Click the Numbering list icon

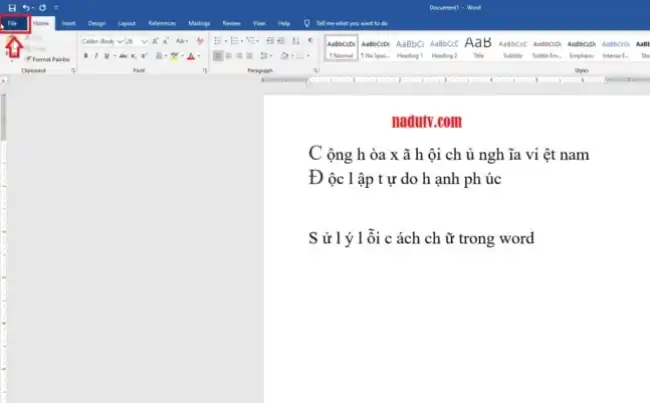tap(234, 41)
